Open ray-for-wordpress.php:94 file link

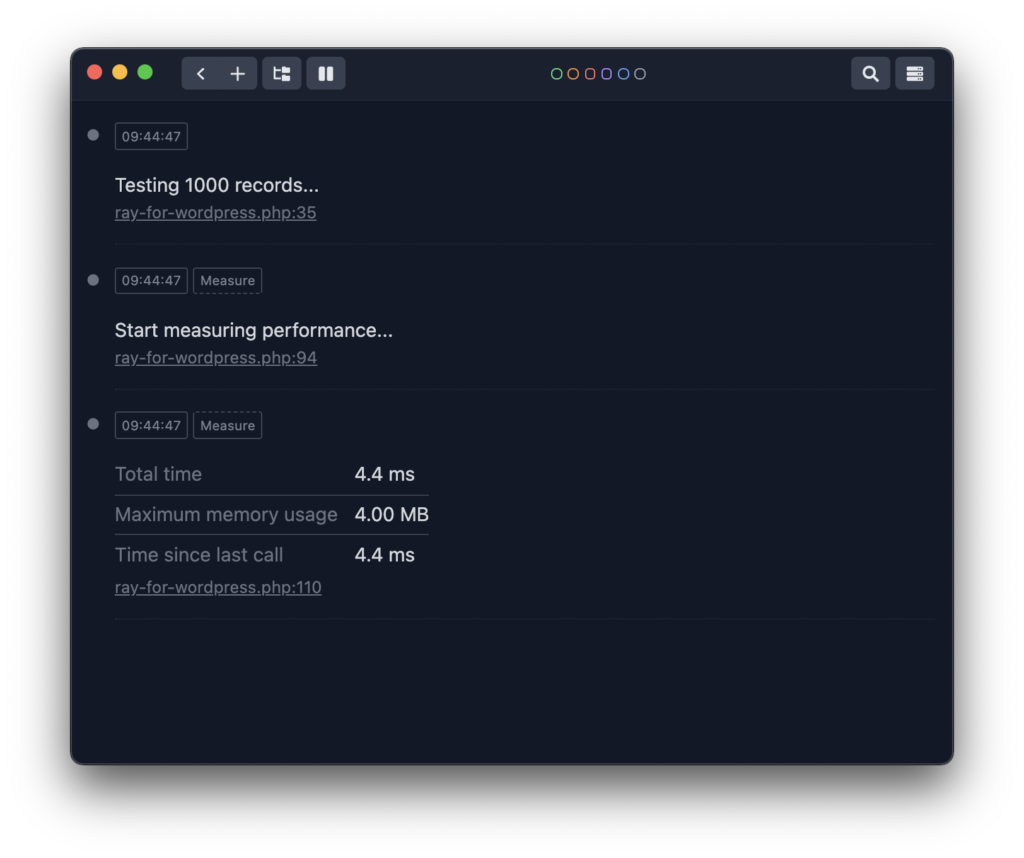[216, 358]
